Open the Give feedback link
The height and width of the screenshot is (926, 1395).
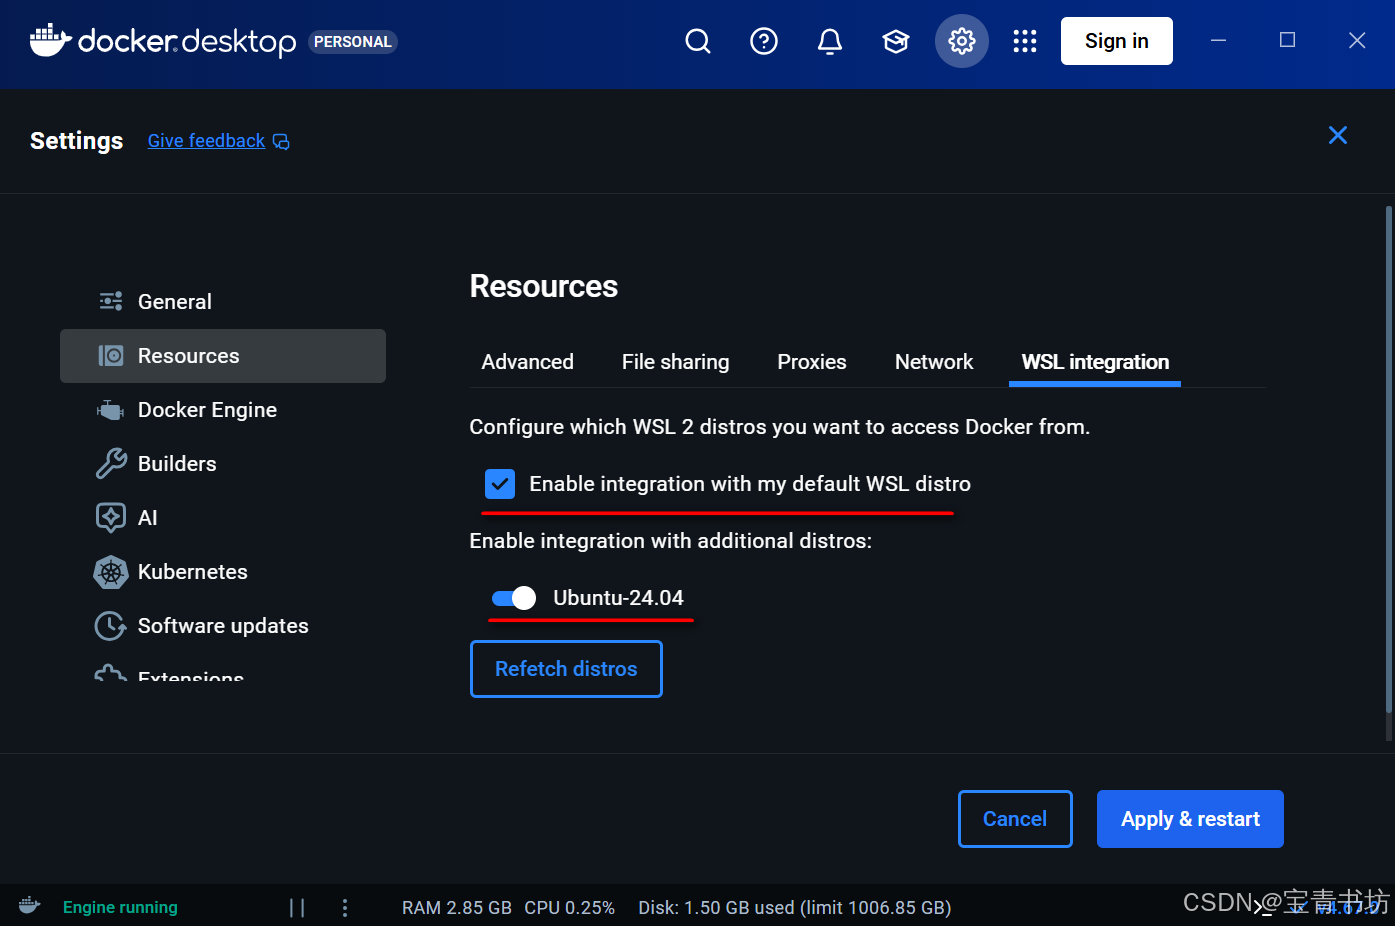pos(206,141)
